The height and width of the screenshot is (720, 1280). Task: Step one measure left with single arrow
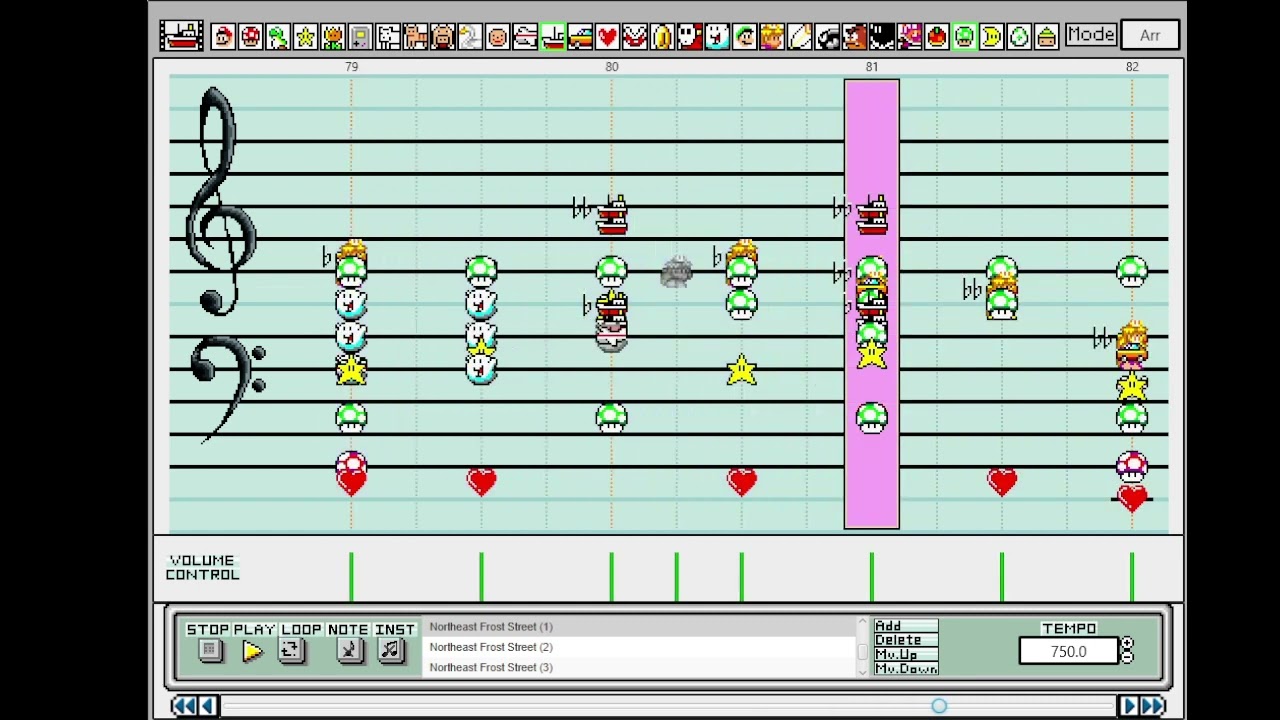click(x=208, y=706)
